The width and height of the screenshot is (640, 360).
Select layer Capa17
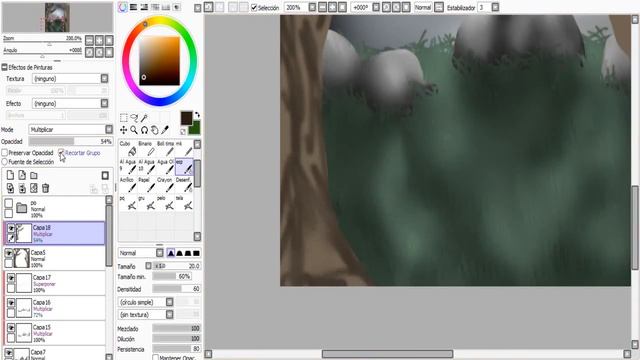click(x=55, y=283)
